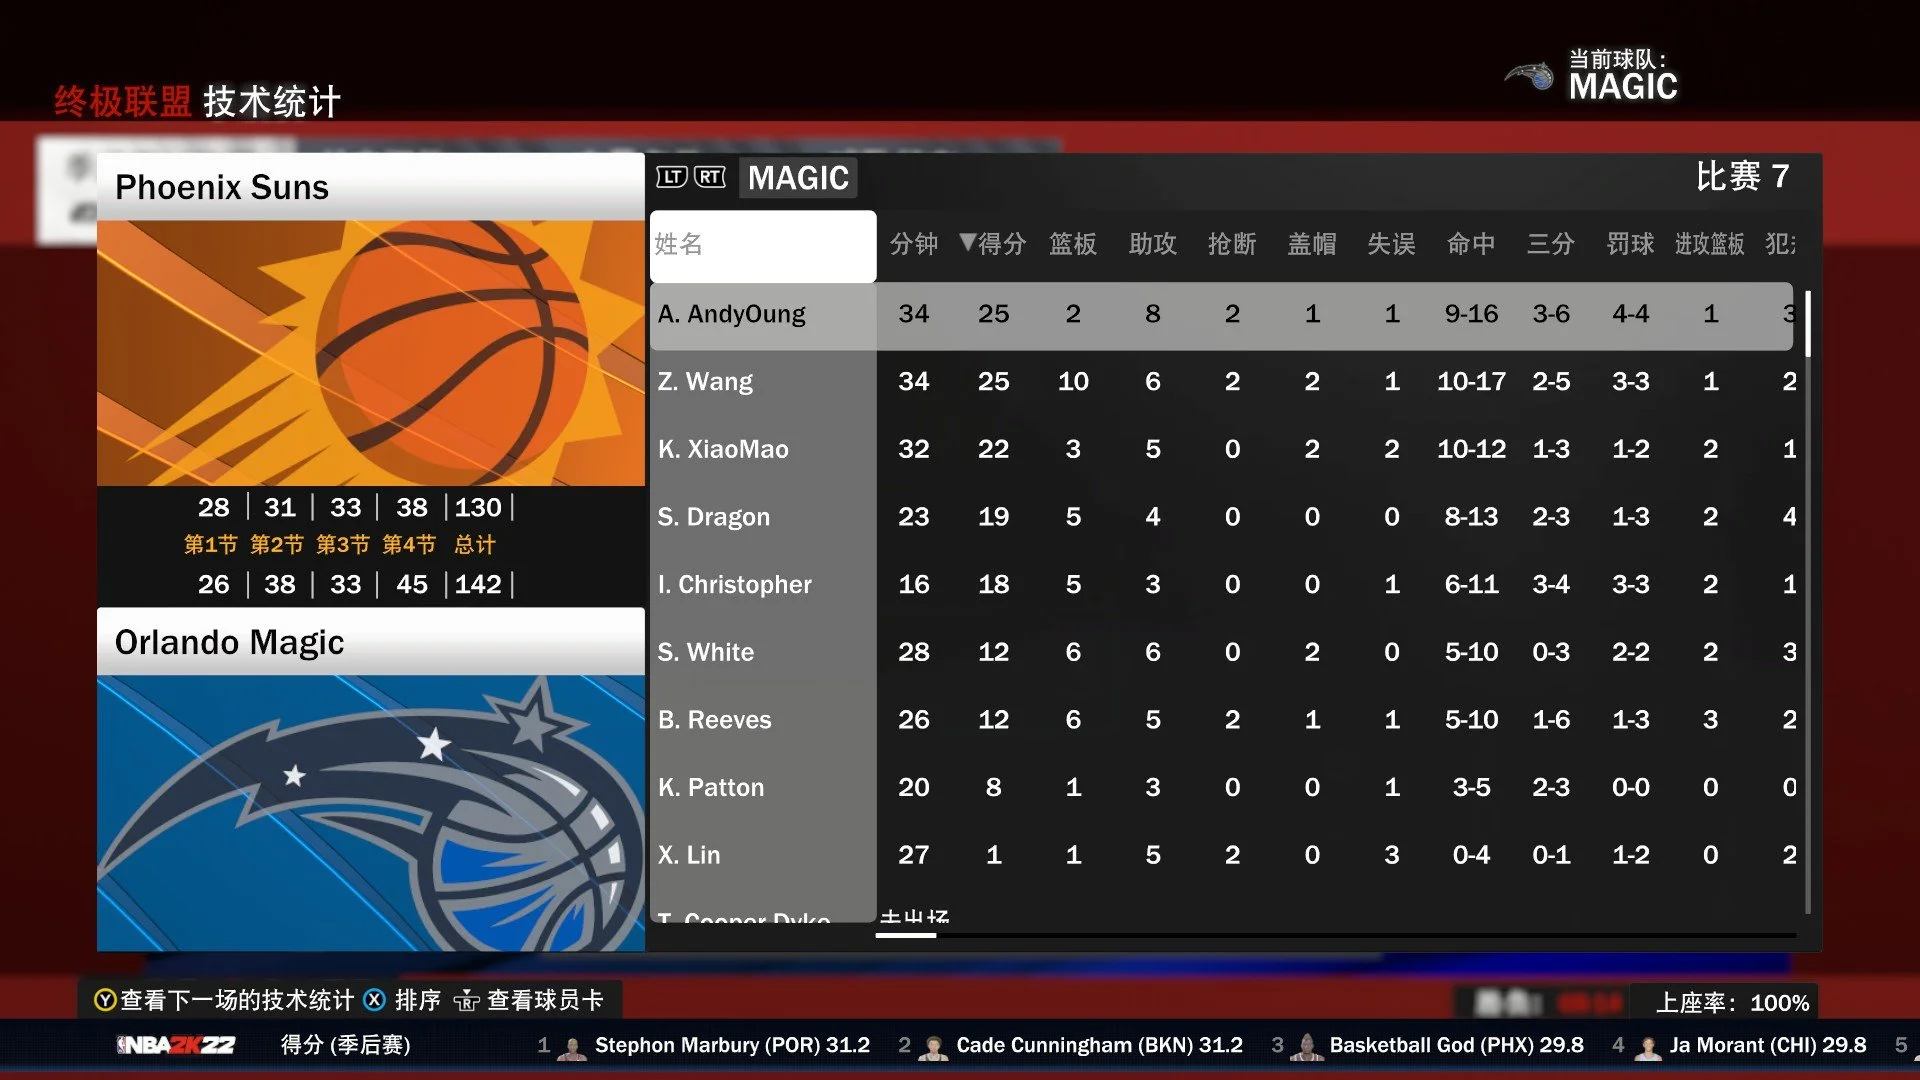Select the 助攻 assists column header
The image size is (1920, 1080).
(x=1152, y=244)
